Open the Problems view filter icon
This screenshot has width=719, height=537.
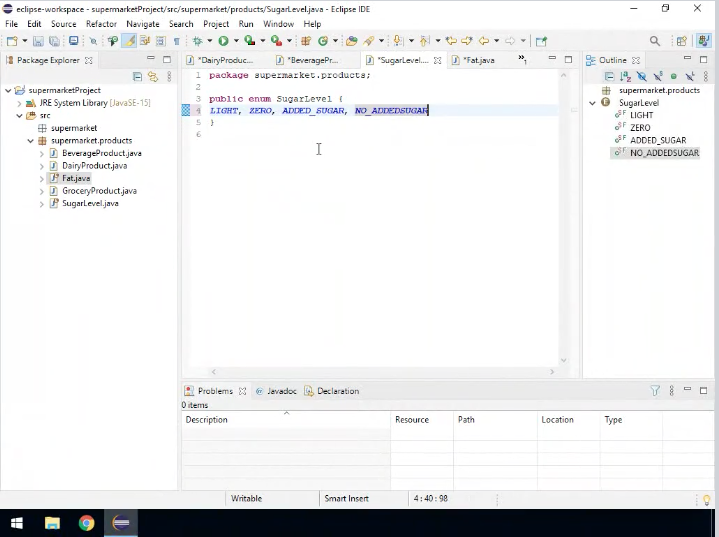pyautogui.click(x=655, y=391)
